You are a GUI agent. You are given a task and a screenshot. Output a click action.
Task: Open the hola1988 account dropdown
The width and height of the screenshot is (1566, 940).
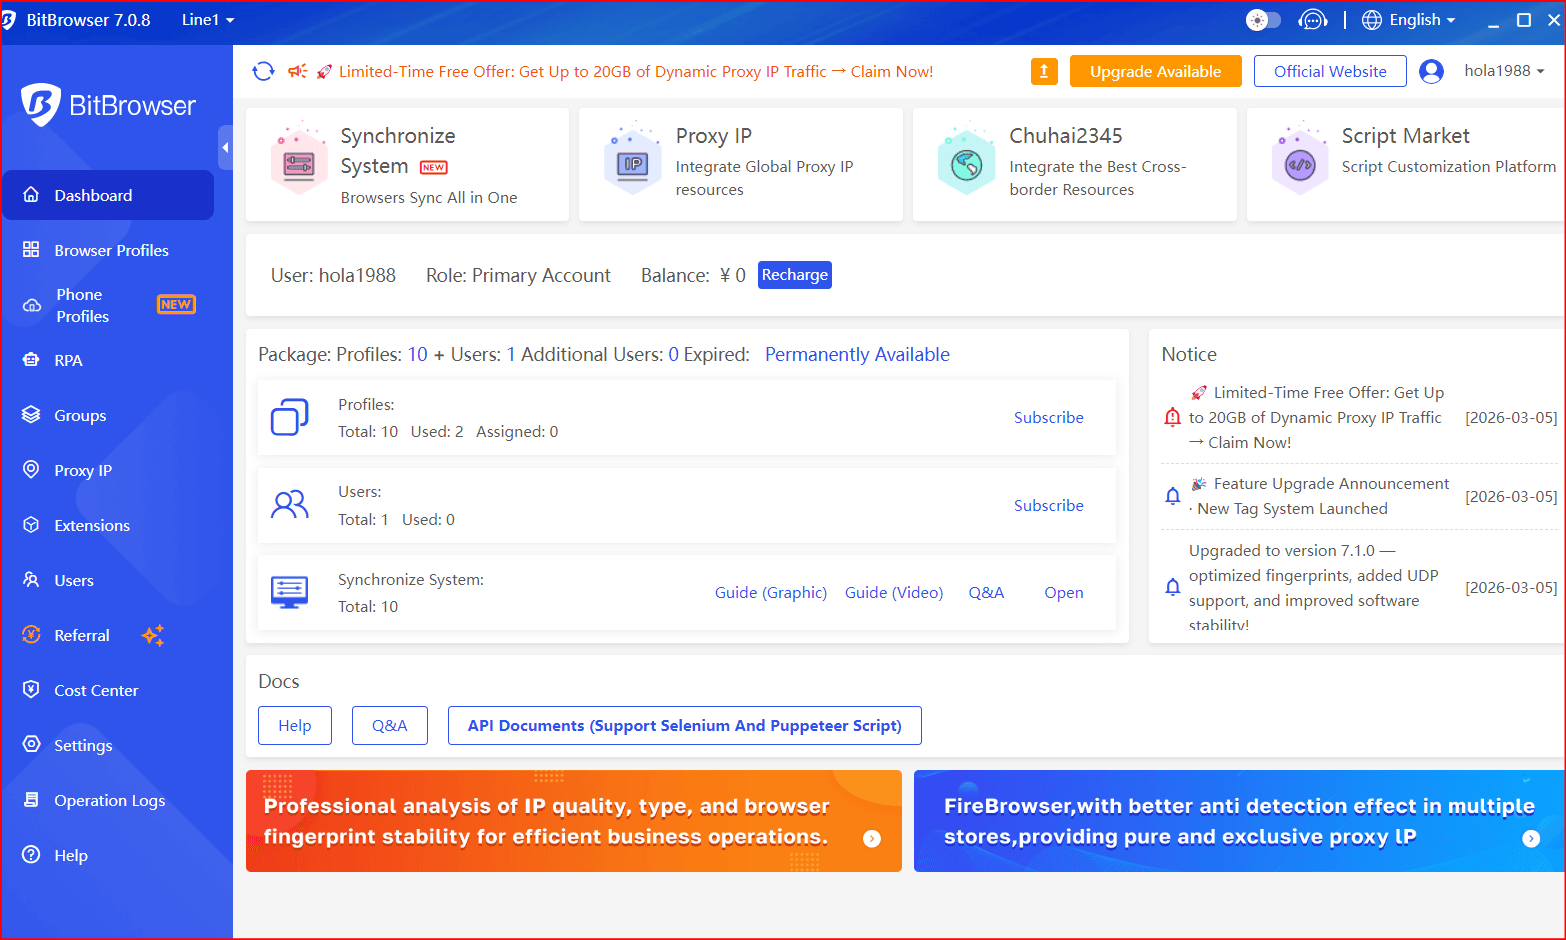point(1504,71)
